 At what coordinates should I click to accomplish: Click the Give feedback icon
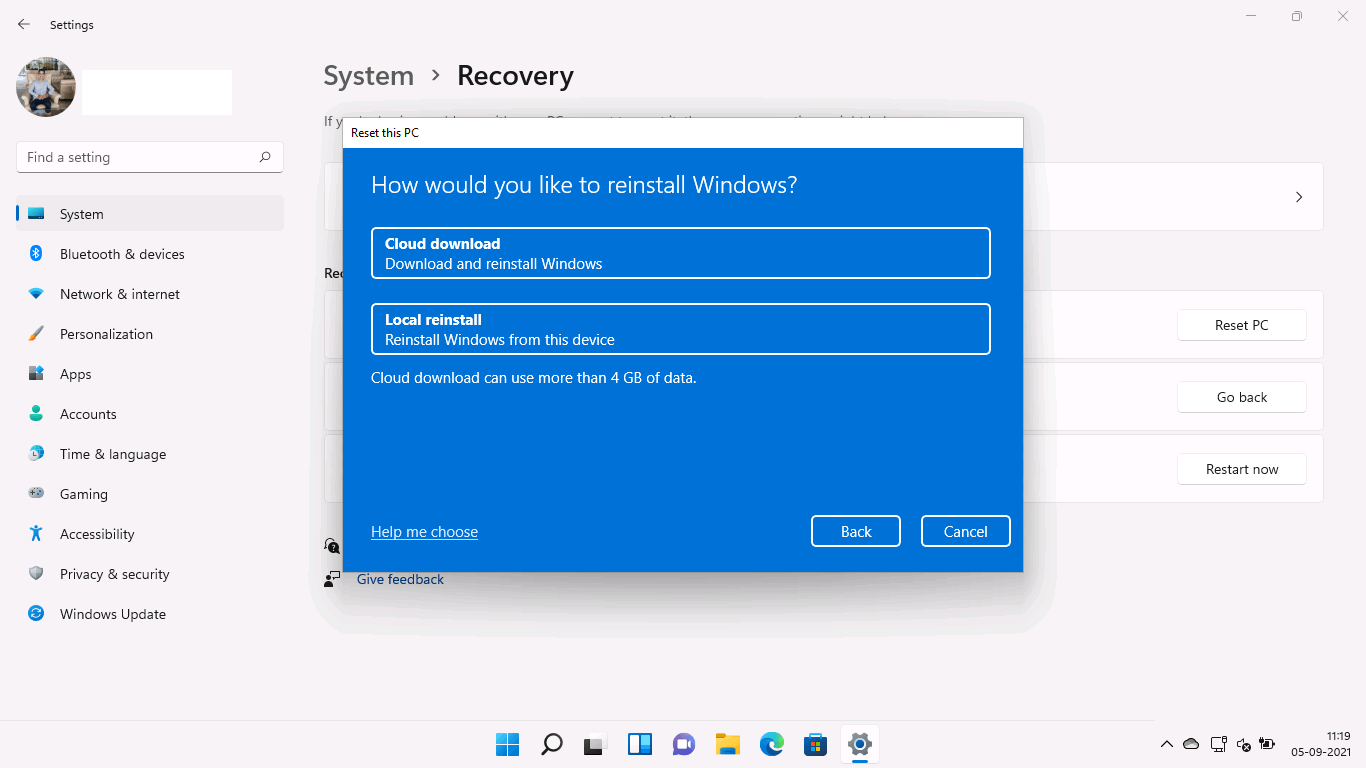pos(332,579)
